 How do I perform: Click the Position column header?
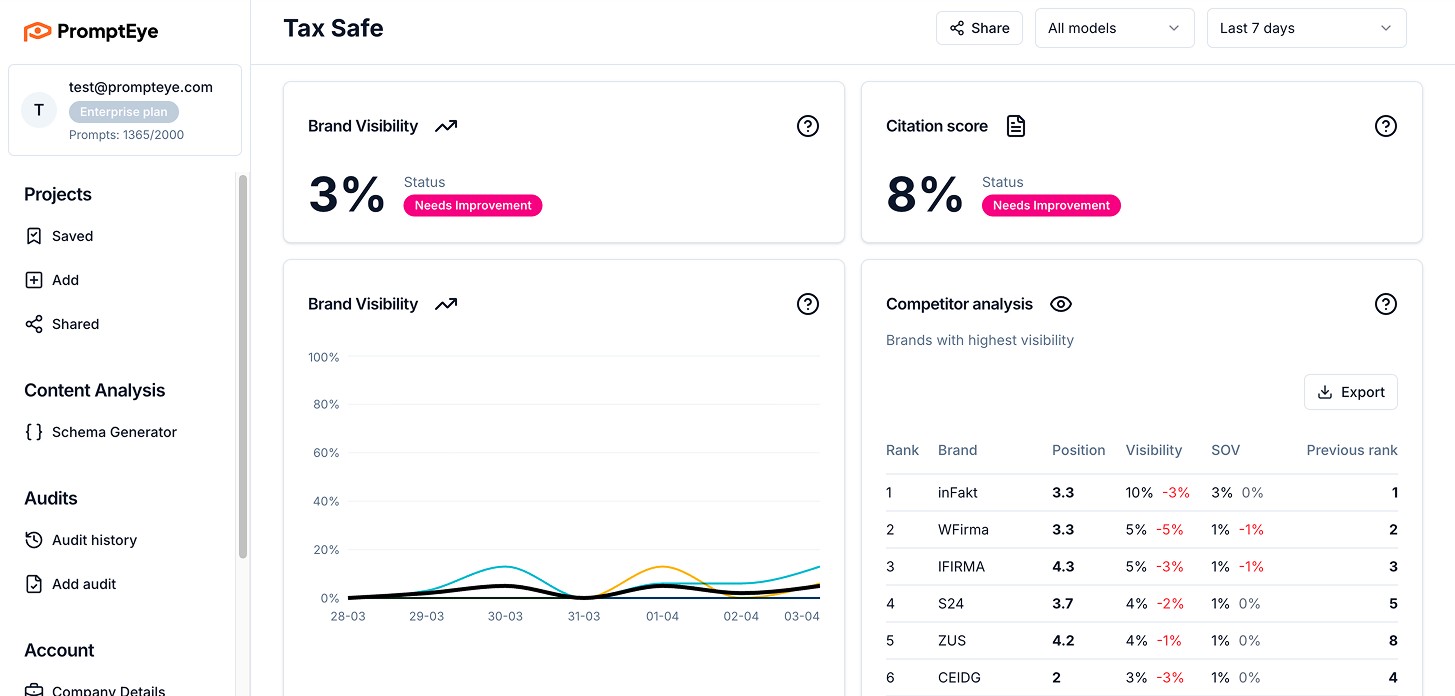pyautogui.click(x=1079, y=450)
